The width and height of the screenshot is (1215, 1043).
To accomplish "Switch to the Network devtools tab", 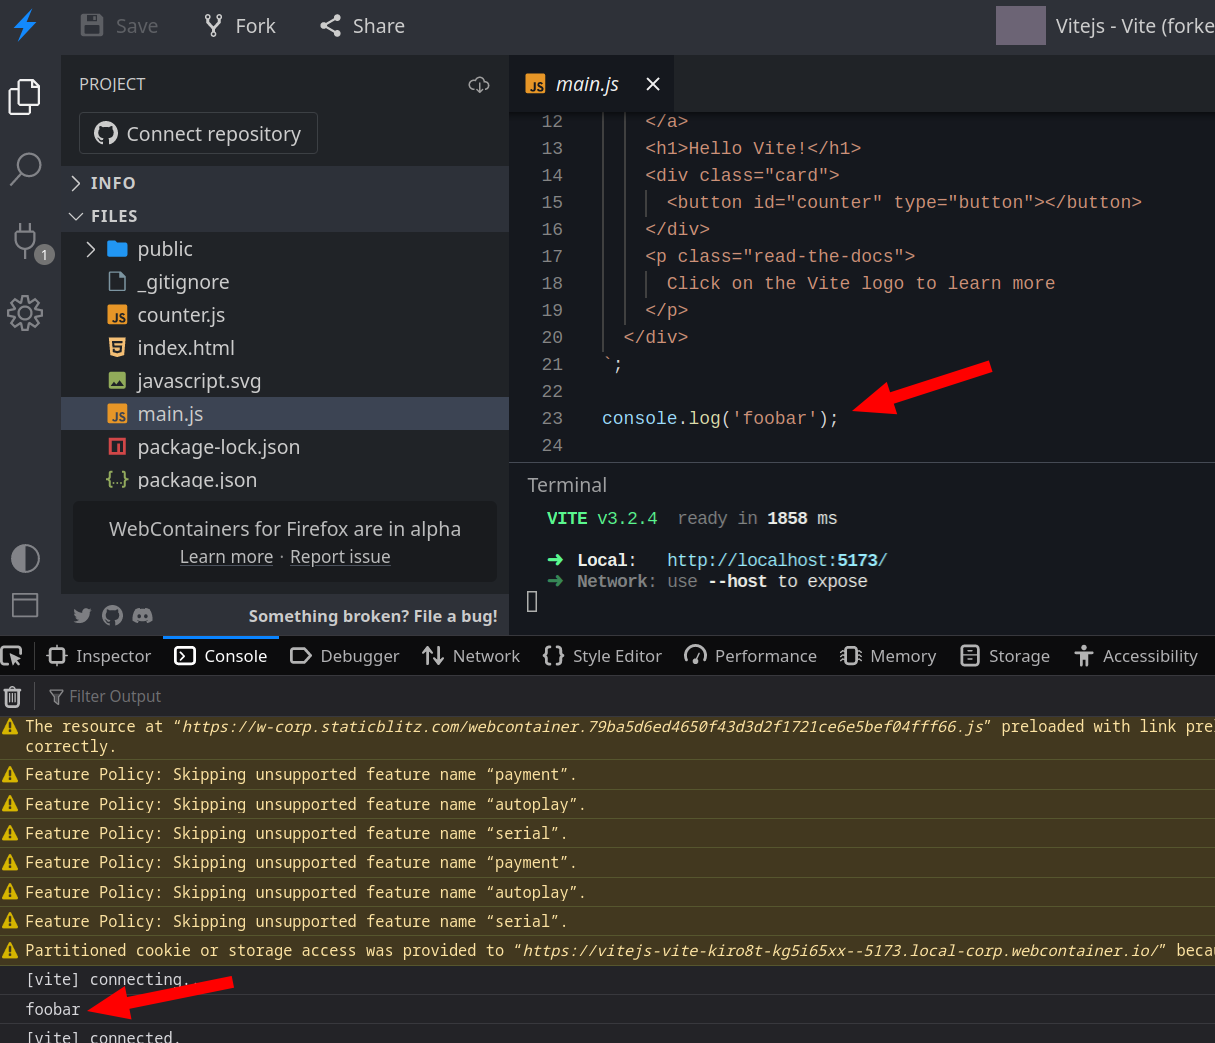I will (x=471, y=656).
